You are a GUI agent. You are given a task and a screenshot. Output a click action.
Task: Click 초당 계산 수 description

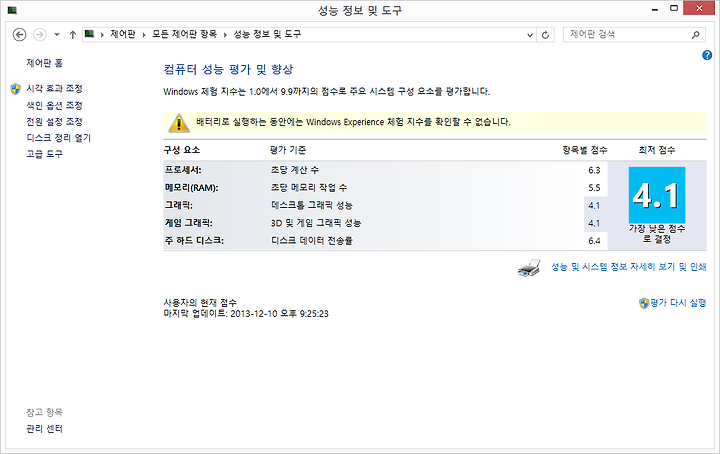[x=294, y=170]
